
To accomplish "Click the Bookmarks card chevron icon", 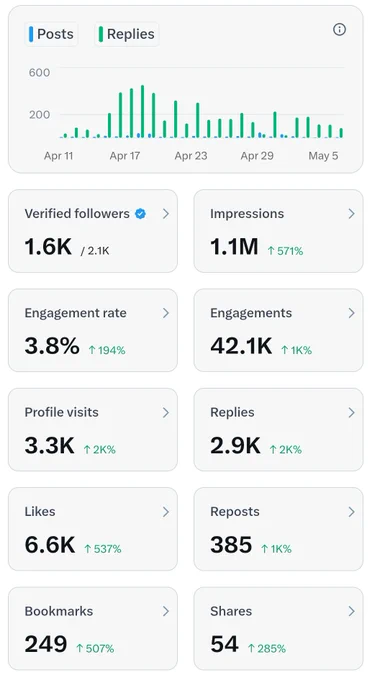I will [166, 611].
